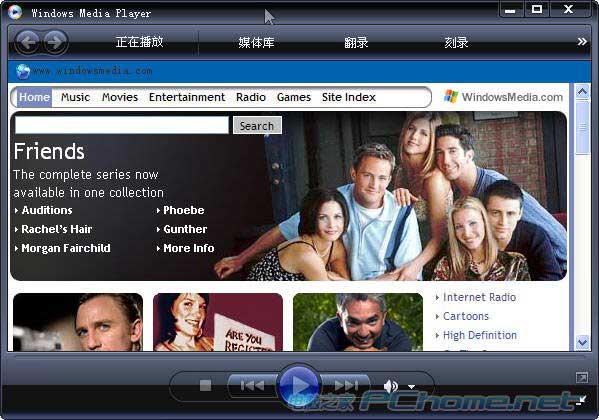
Task: Open the Cartoons link
Action: pos(466,316)
